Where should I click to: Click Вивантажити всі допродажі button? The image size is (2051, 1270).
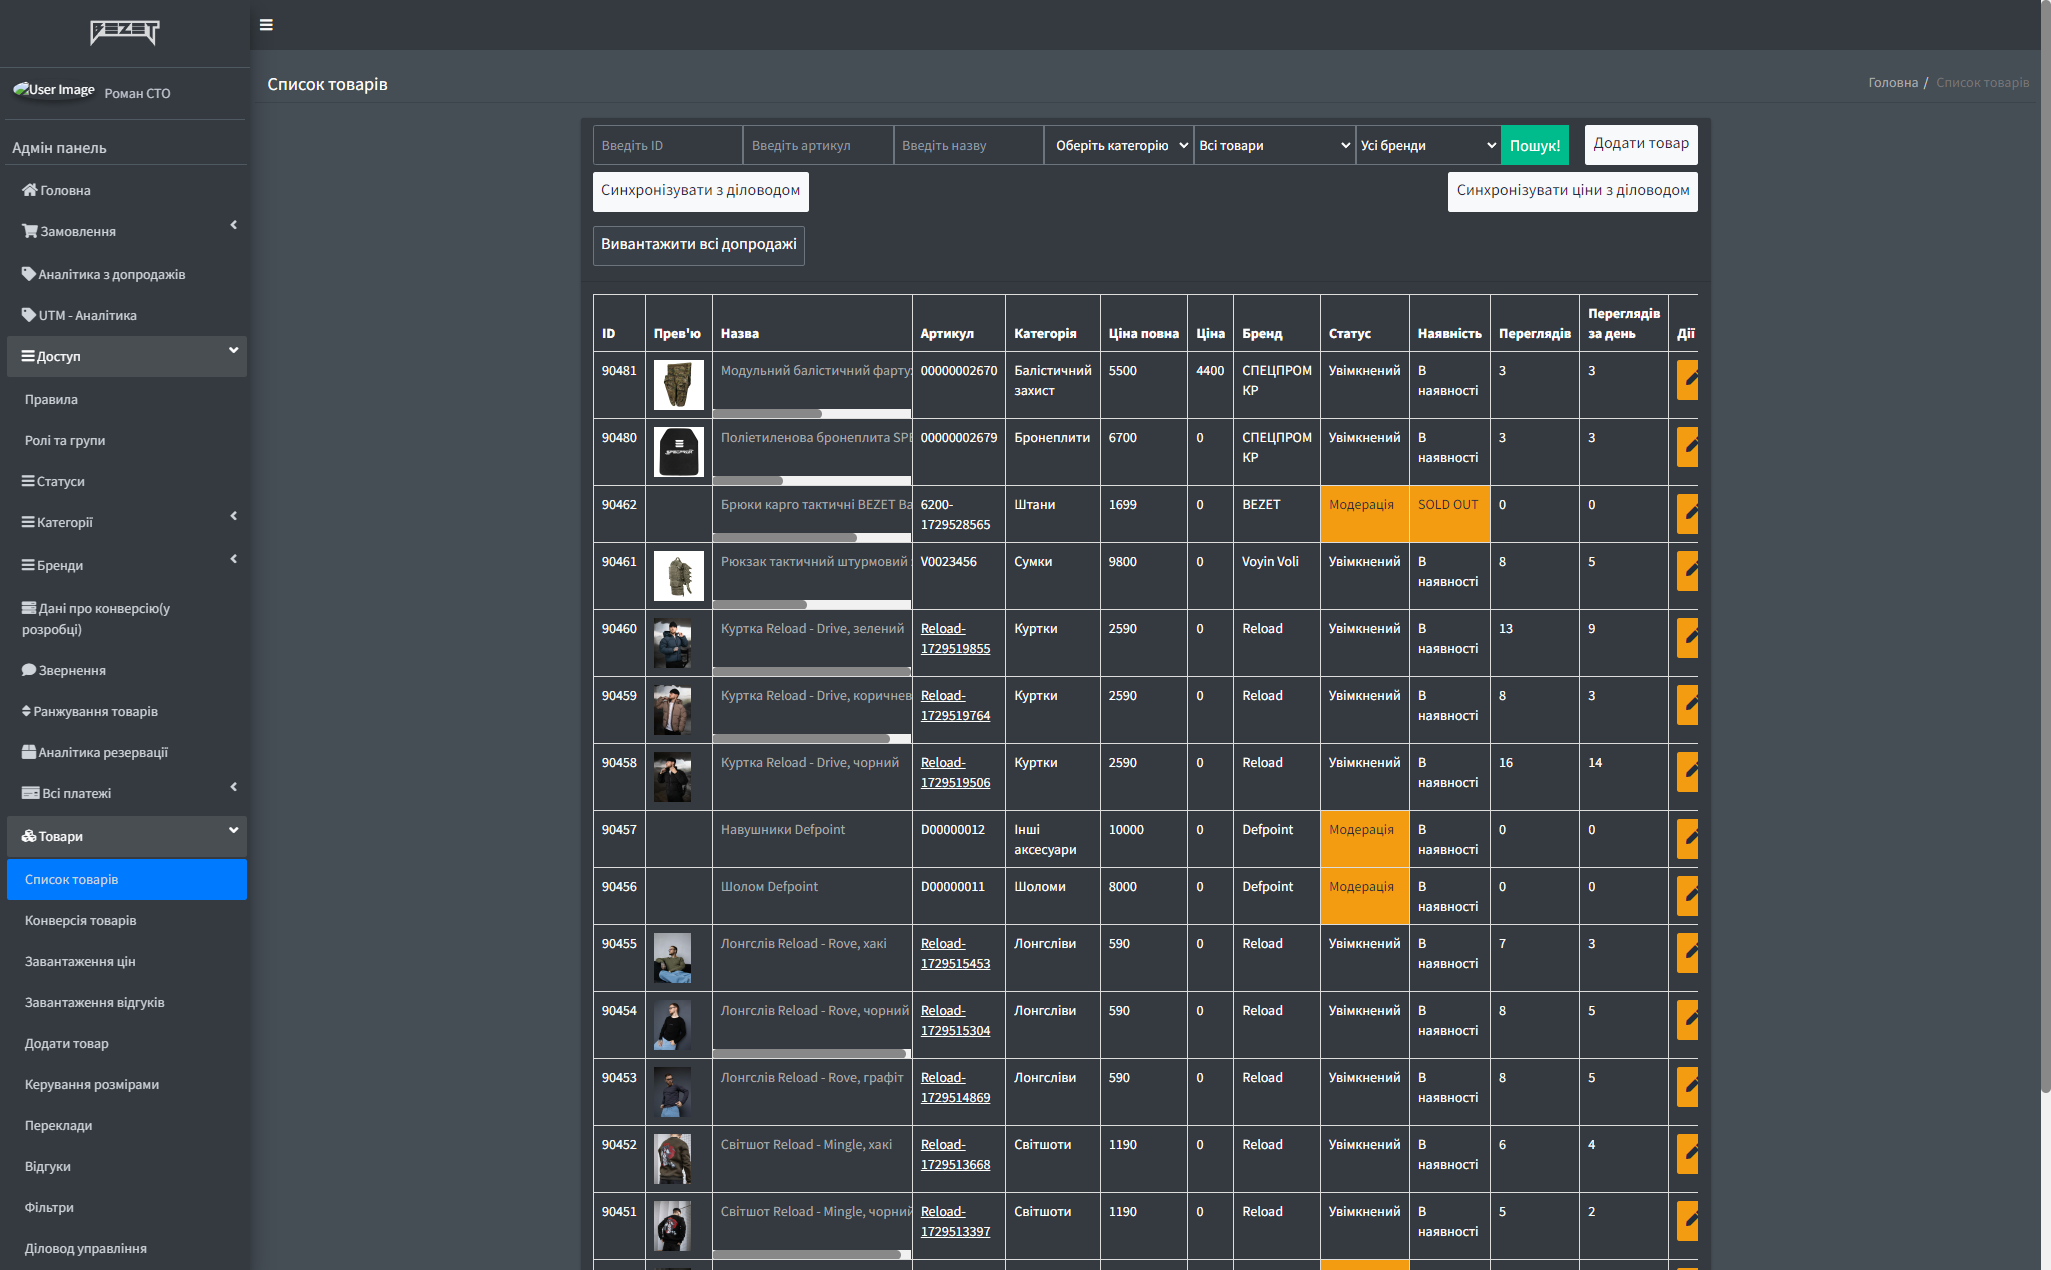tap(699, 245)
